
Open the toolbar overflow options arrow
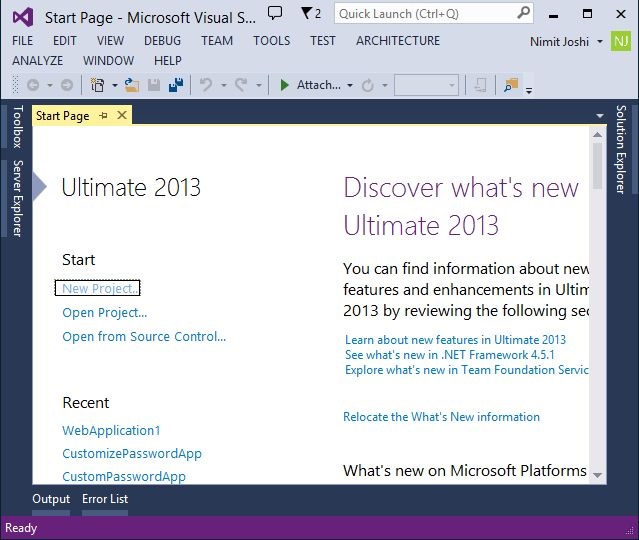[529, 90]
